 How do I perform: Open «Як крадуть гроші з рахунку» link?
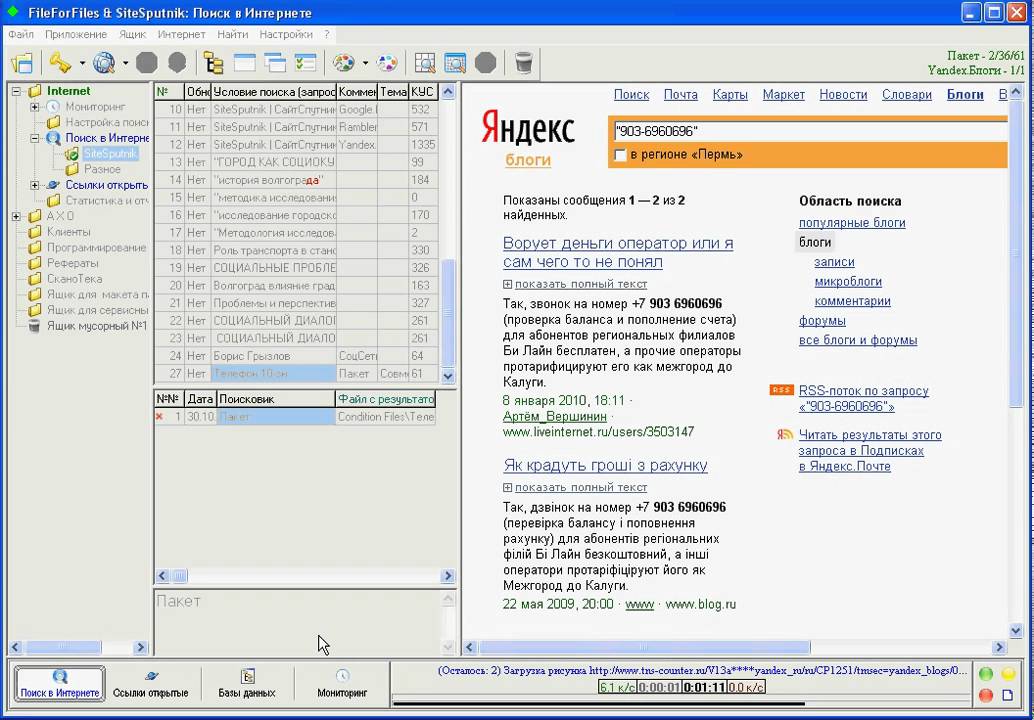(x=605, y=465)
